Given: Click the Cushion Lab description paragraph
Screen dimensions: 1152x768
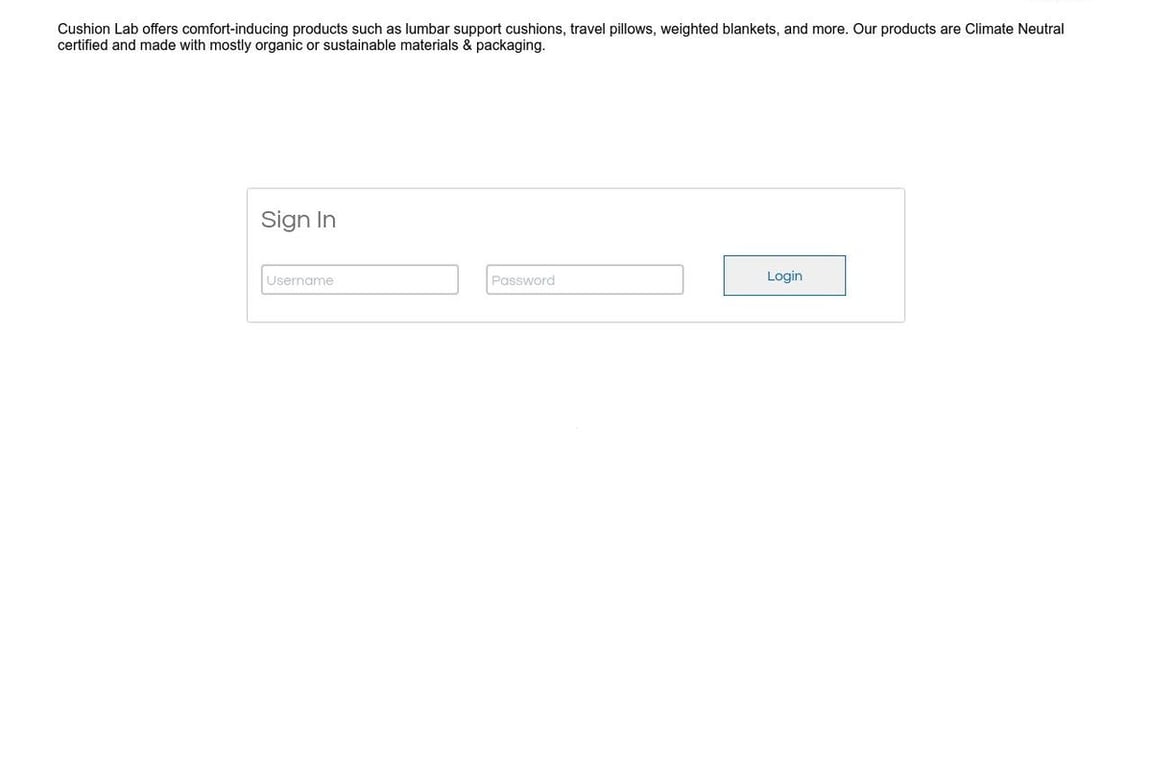Looking at the screenshot, I should 561,37.
